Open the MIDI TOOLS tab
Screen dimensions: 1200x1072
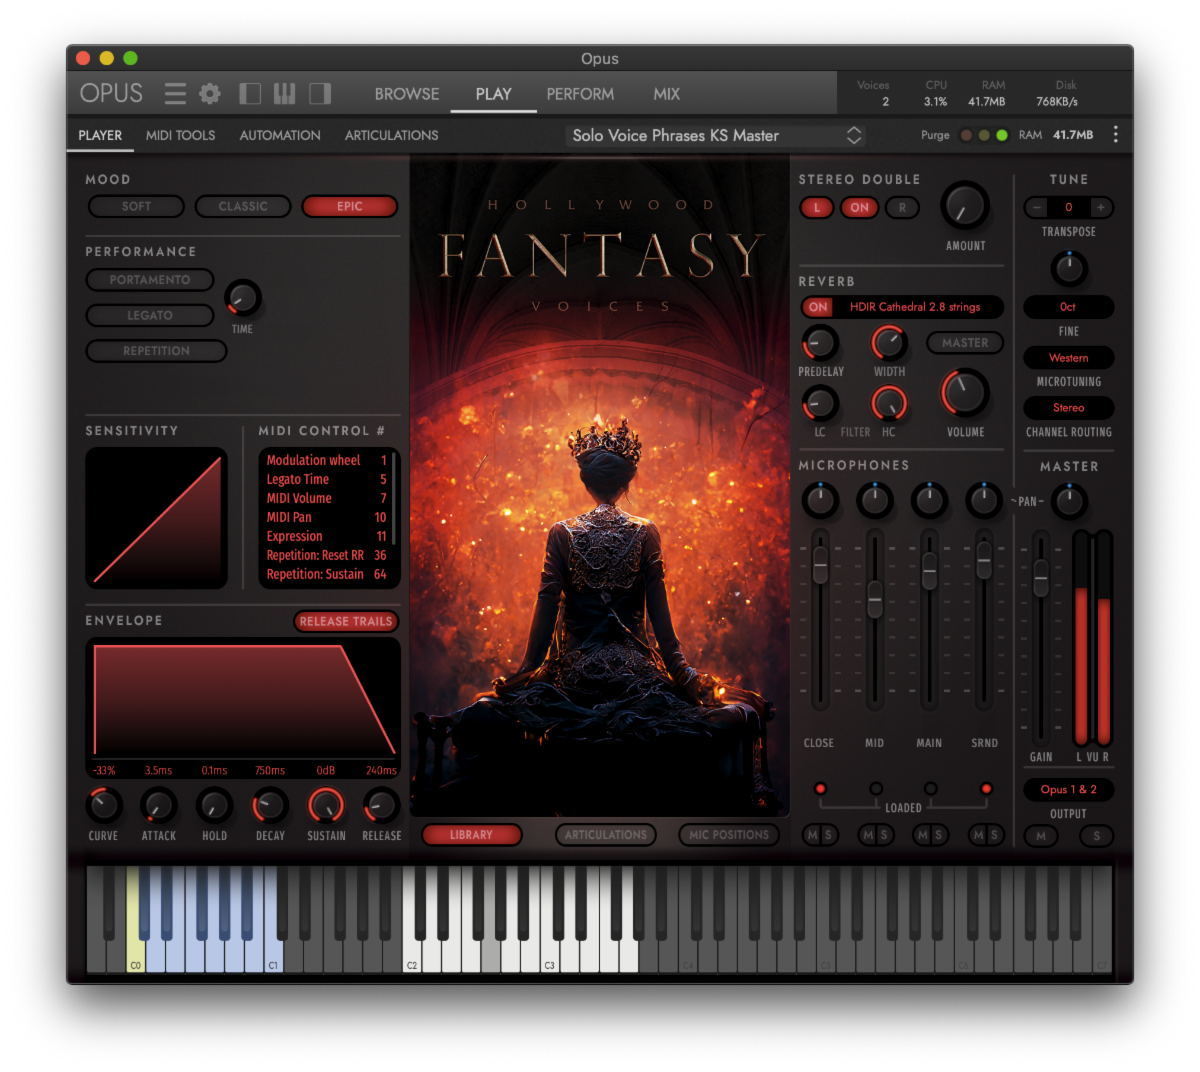pos(180,135)
